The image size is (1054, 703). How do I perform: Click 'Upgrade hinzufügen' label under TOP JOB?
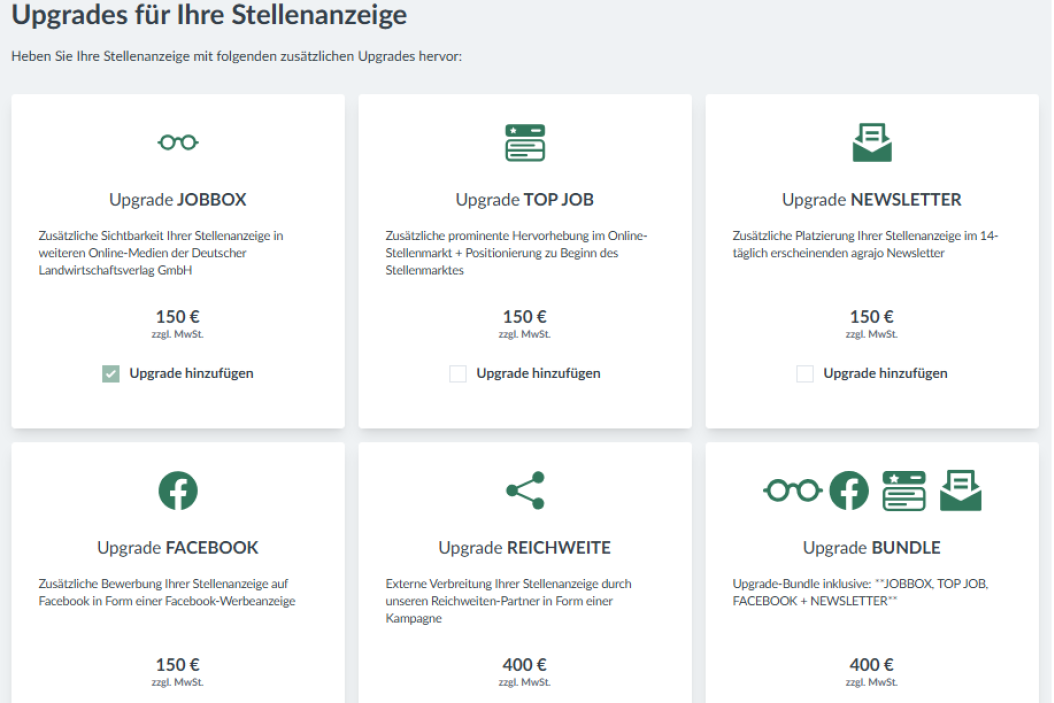(x=538, y=374)
